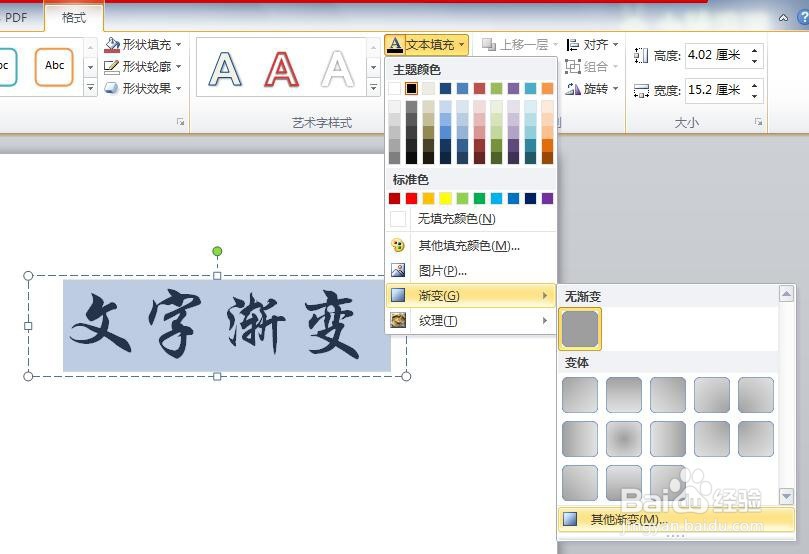Click the green rotation handle of text box
The image size is (809, 554).
pos(217,251)
